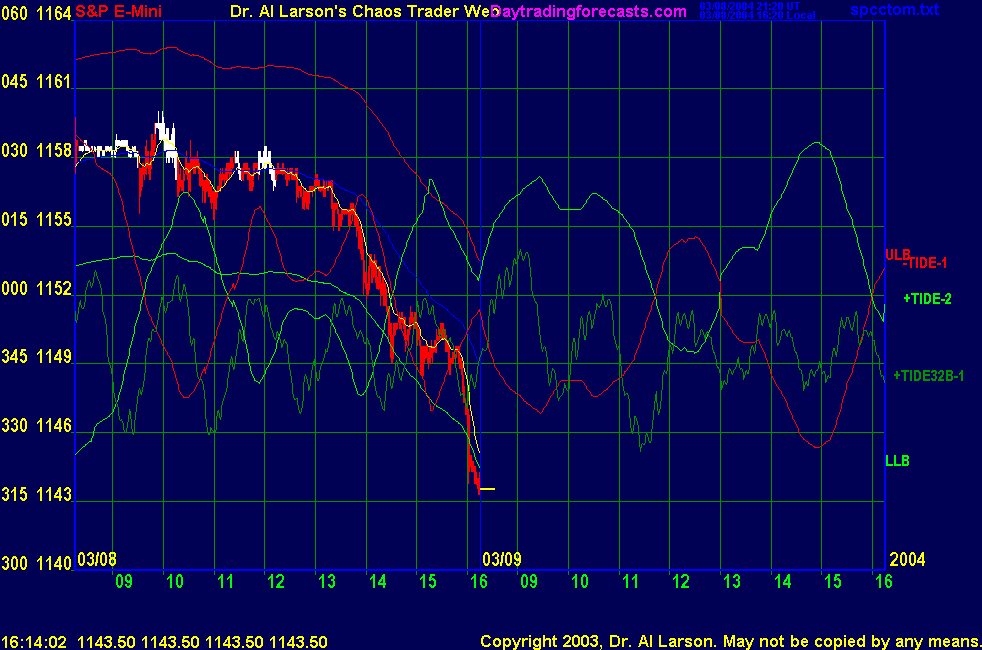This screenshot has width=982, height=650.
Task: Click the 03/09 date marker
Action: (x=502, y=558)
